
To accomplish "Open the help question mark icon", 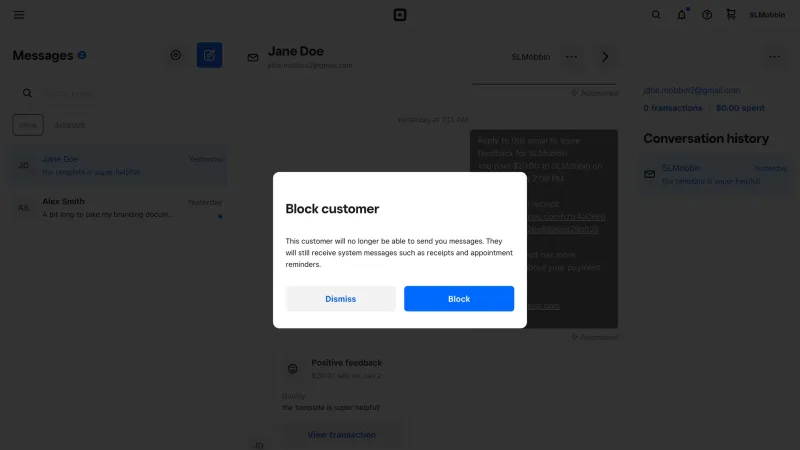I will pyautogui.click(x=707, y=15).
